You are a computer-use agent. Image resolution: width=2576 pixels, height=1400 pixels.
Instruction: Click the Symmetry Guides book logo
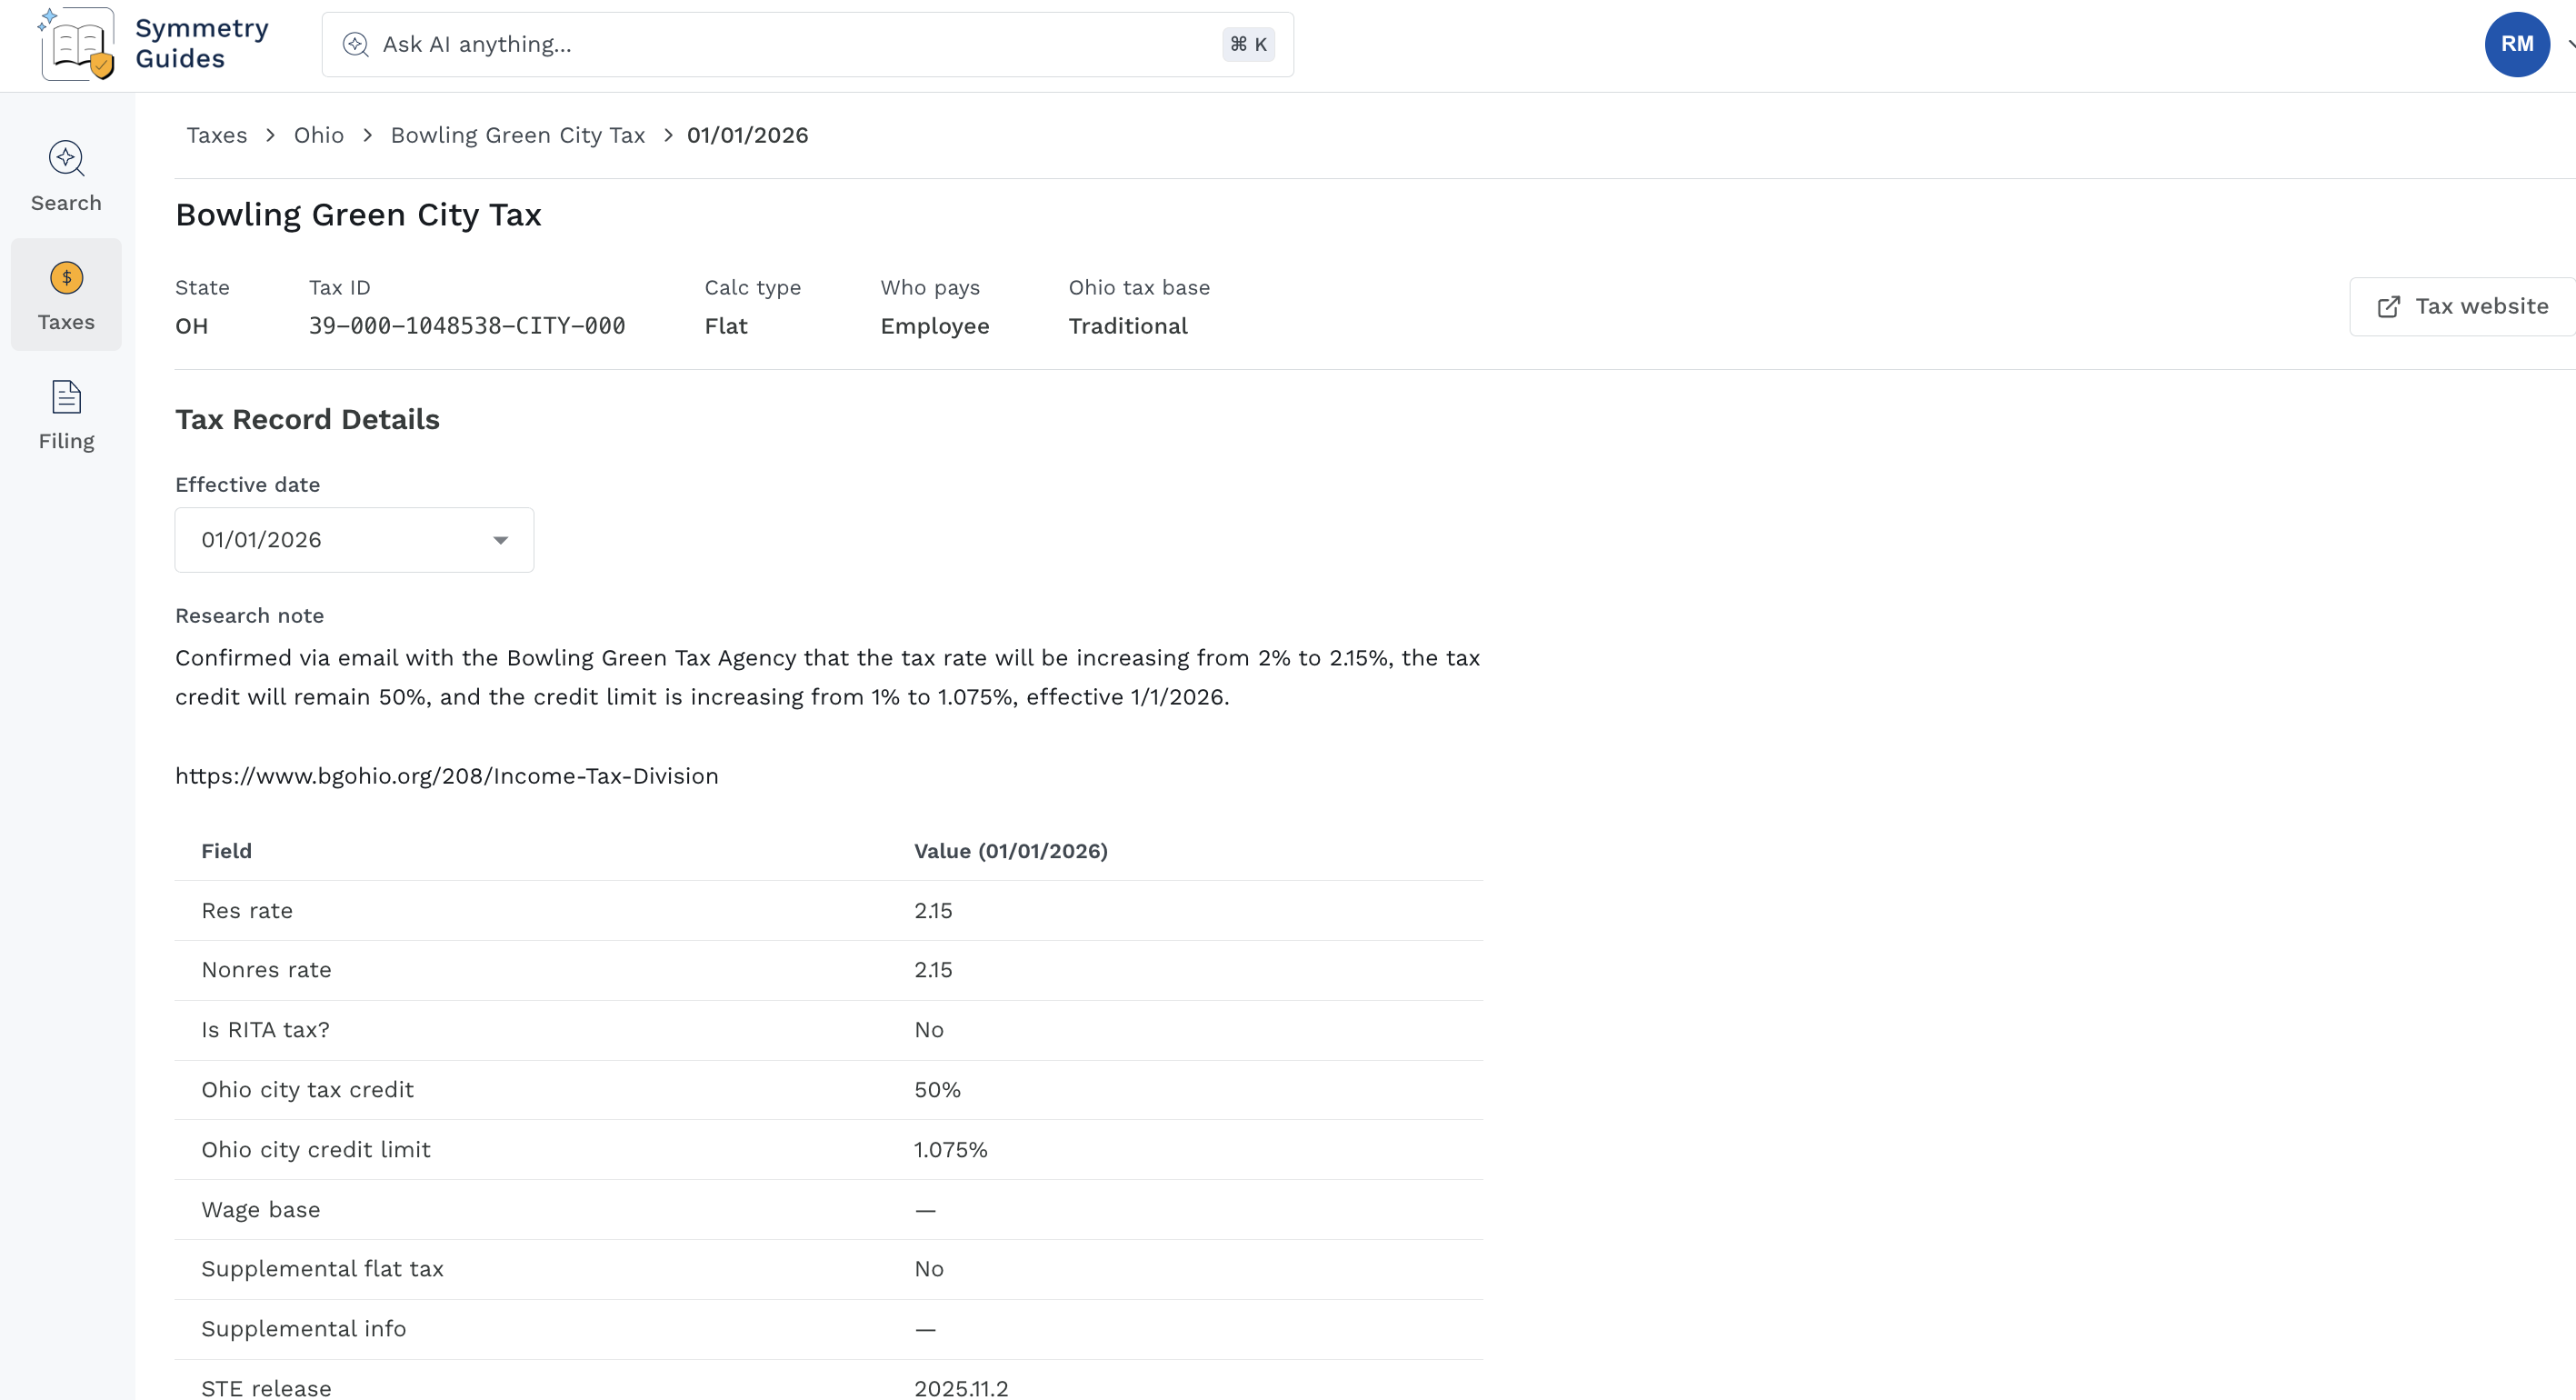(76, 44)
